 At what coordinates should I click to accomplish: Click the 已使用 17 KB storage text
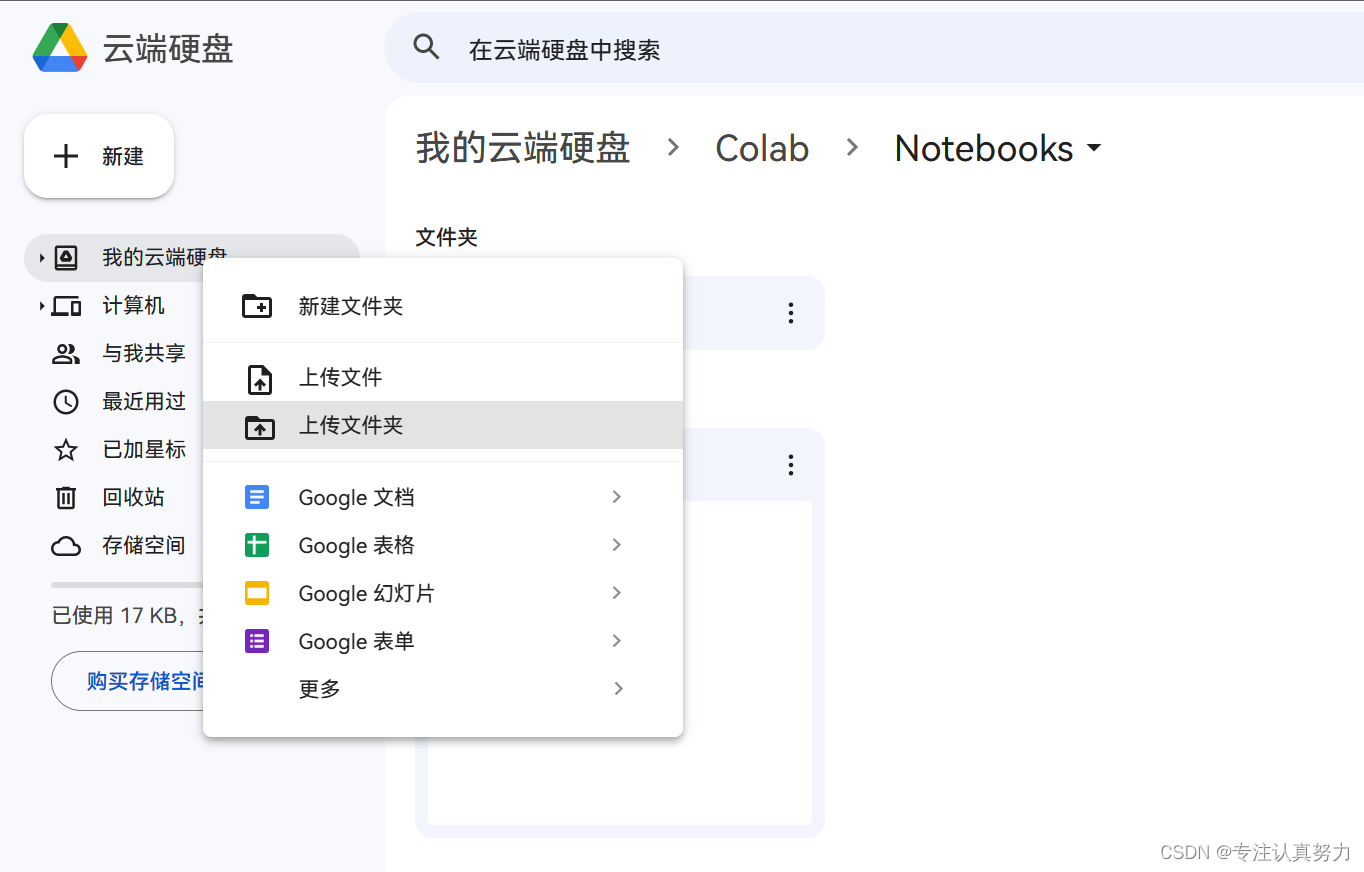127,616
